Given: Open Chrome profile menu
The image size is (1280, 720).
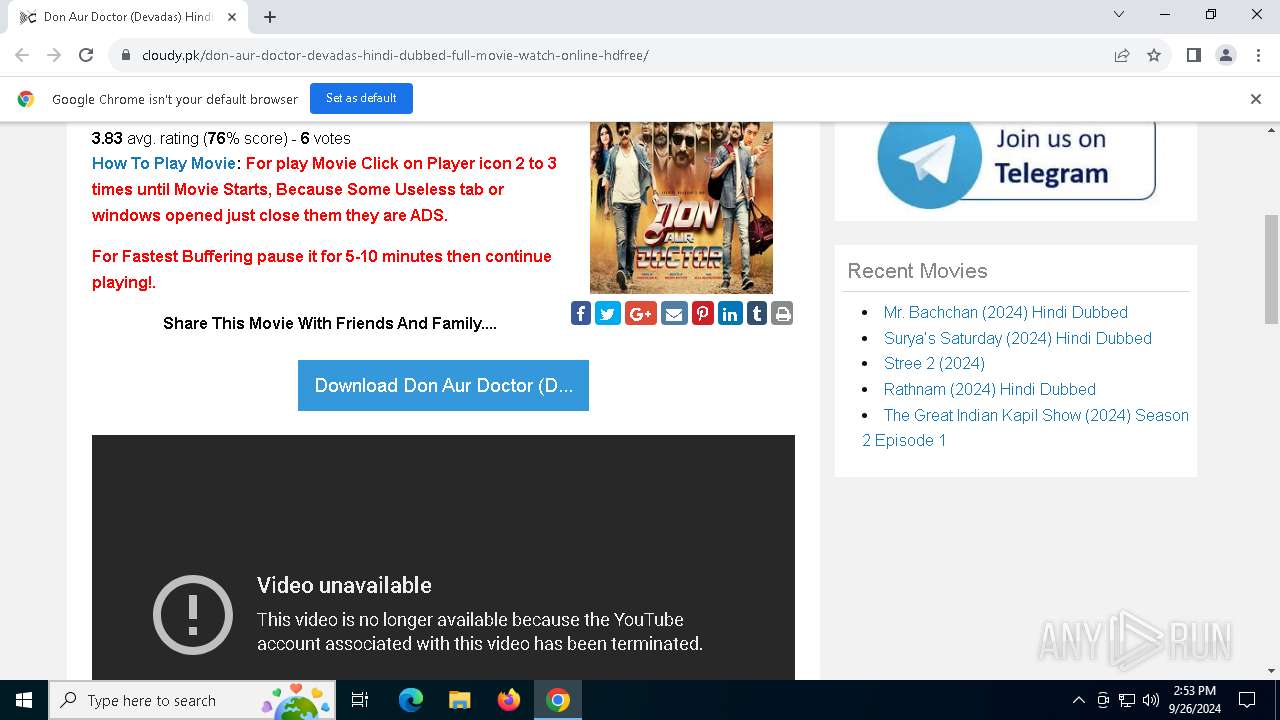Looking at the screenshot, I should coord(1226,55).
